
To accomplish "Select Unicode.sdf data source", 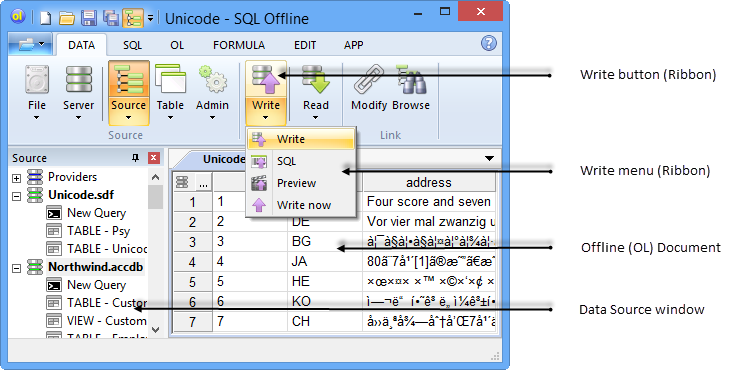I will [81, 195].
